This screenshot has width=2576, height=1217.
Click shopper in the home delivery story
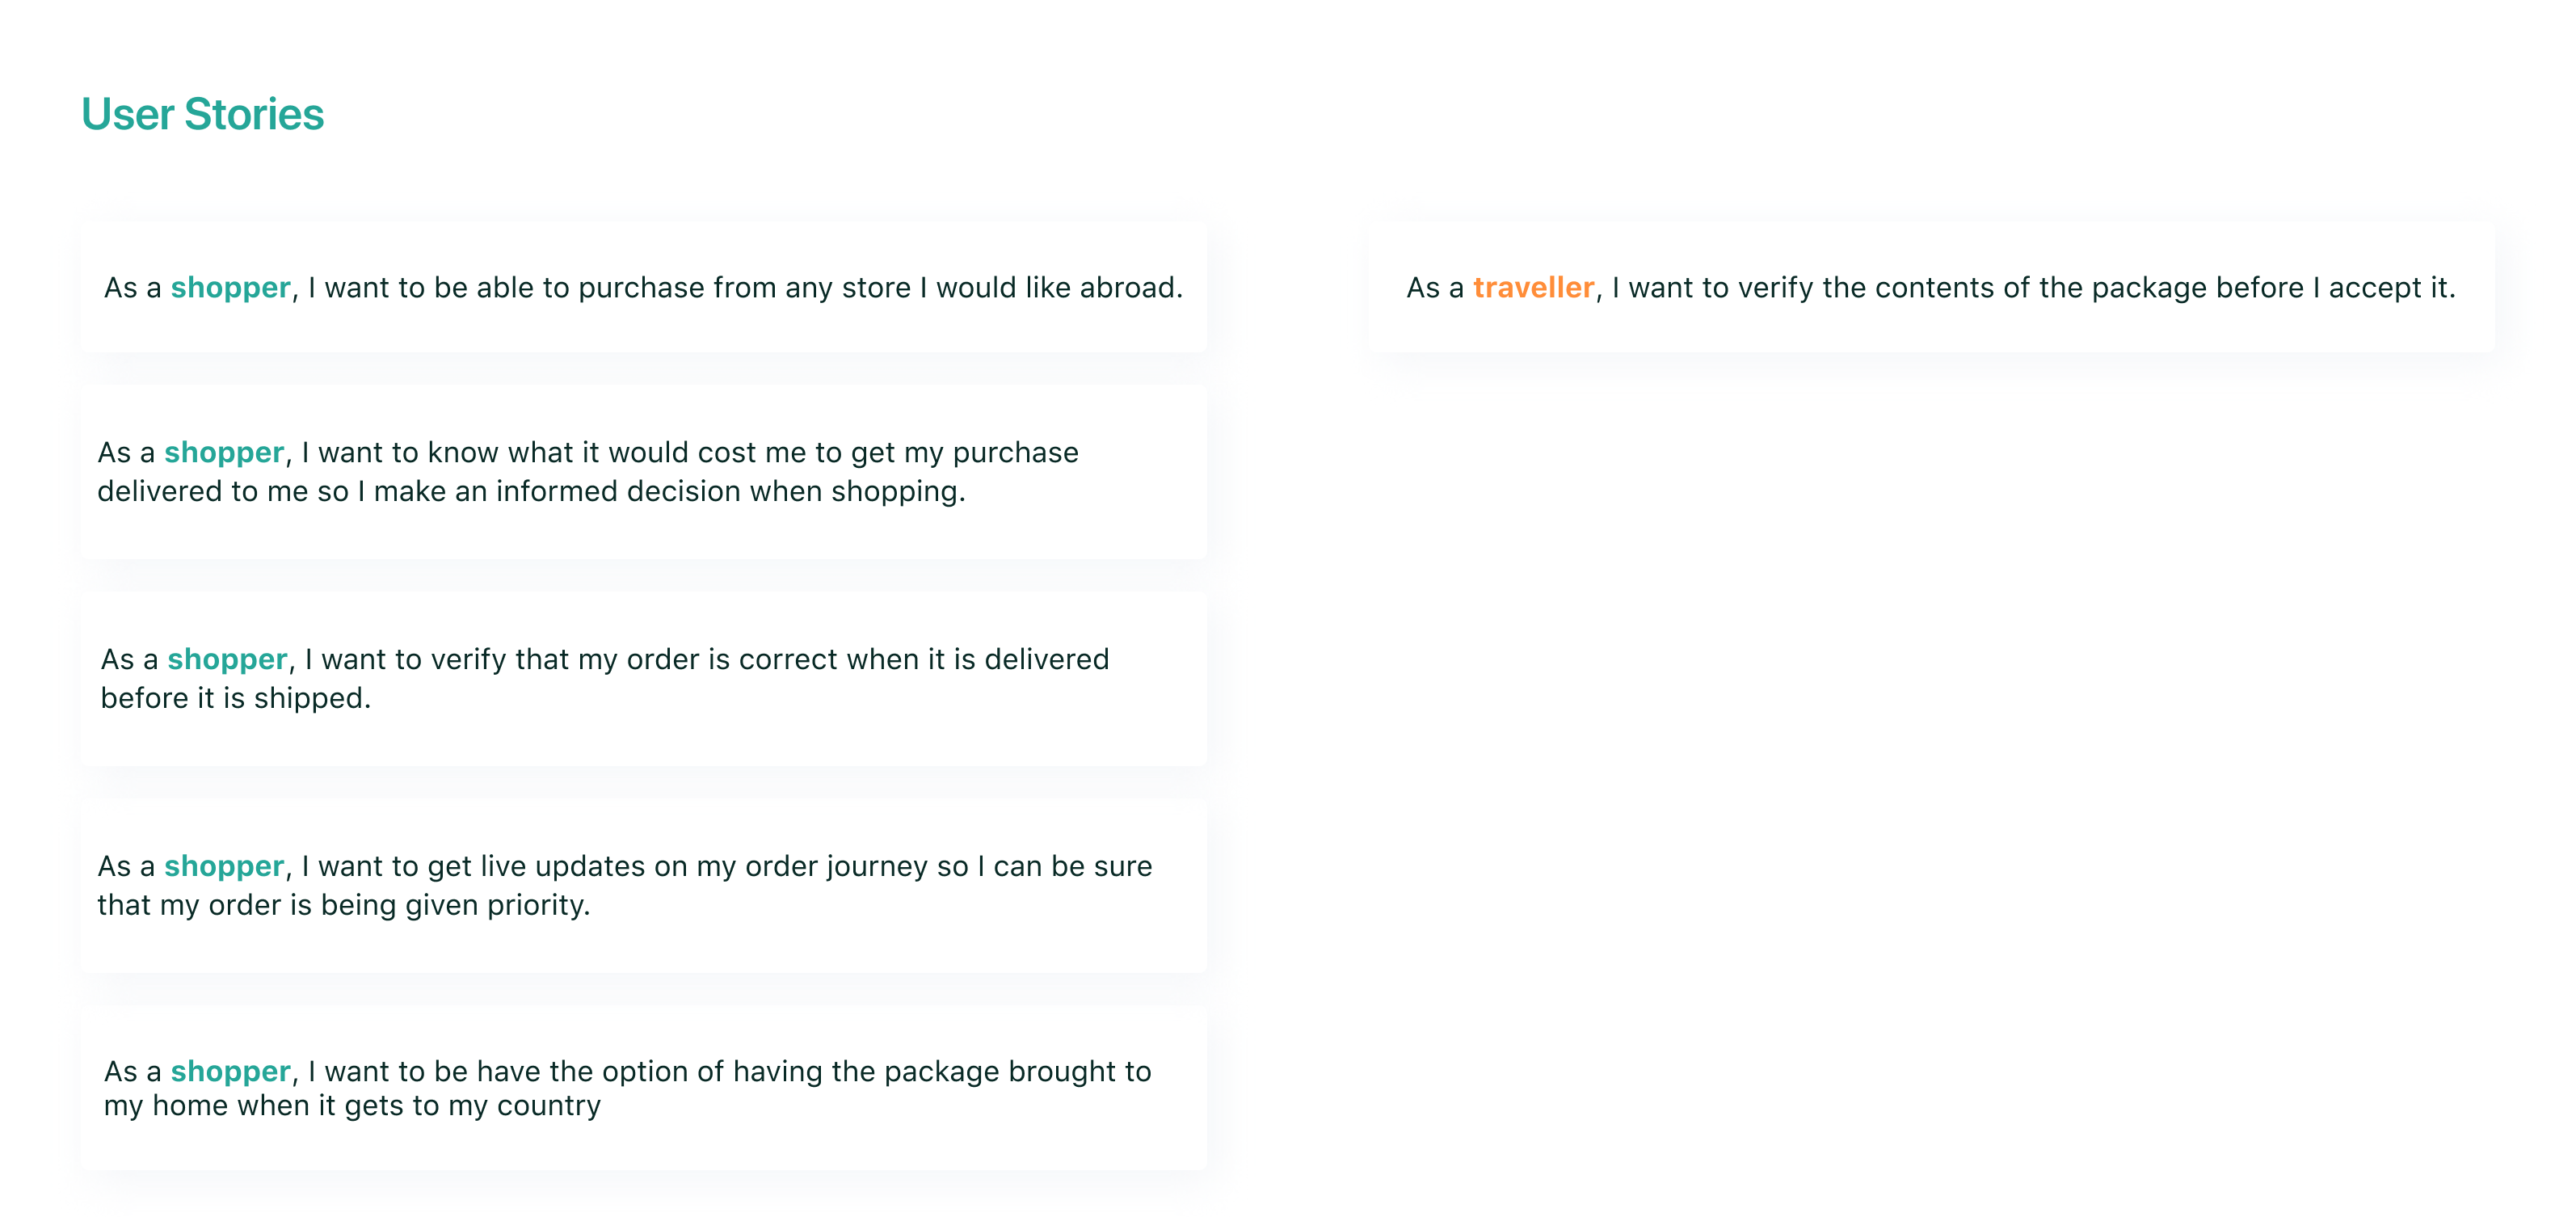point(230,1072)
